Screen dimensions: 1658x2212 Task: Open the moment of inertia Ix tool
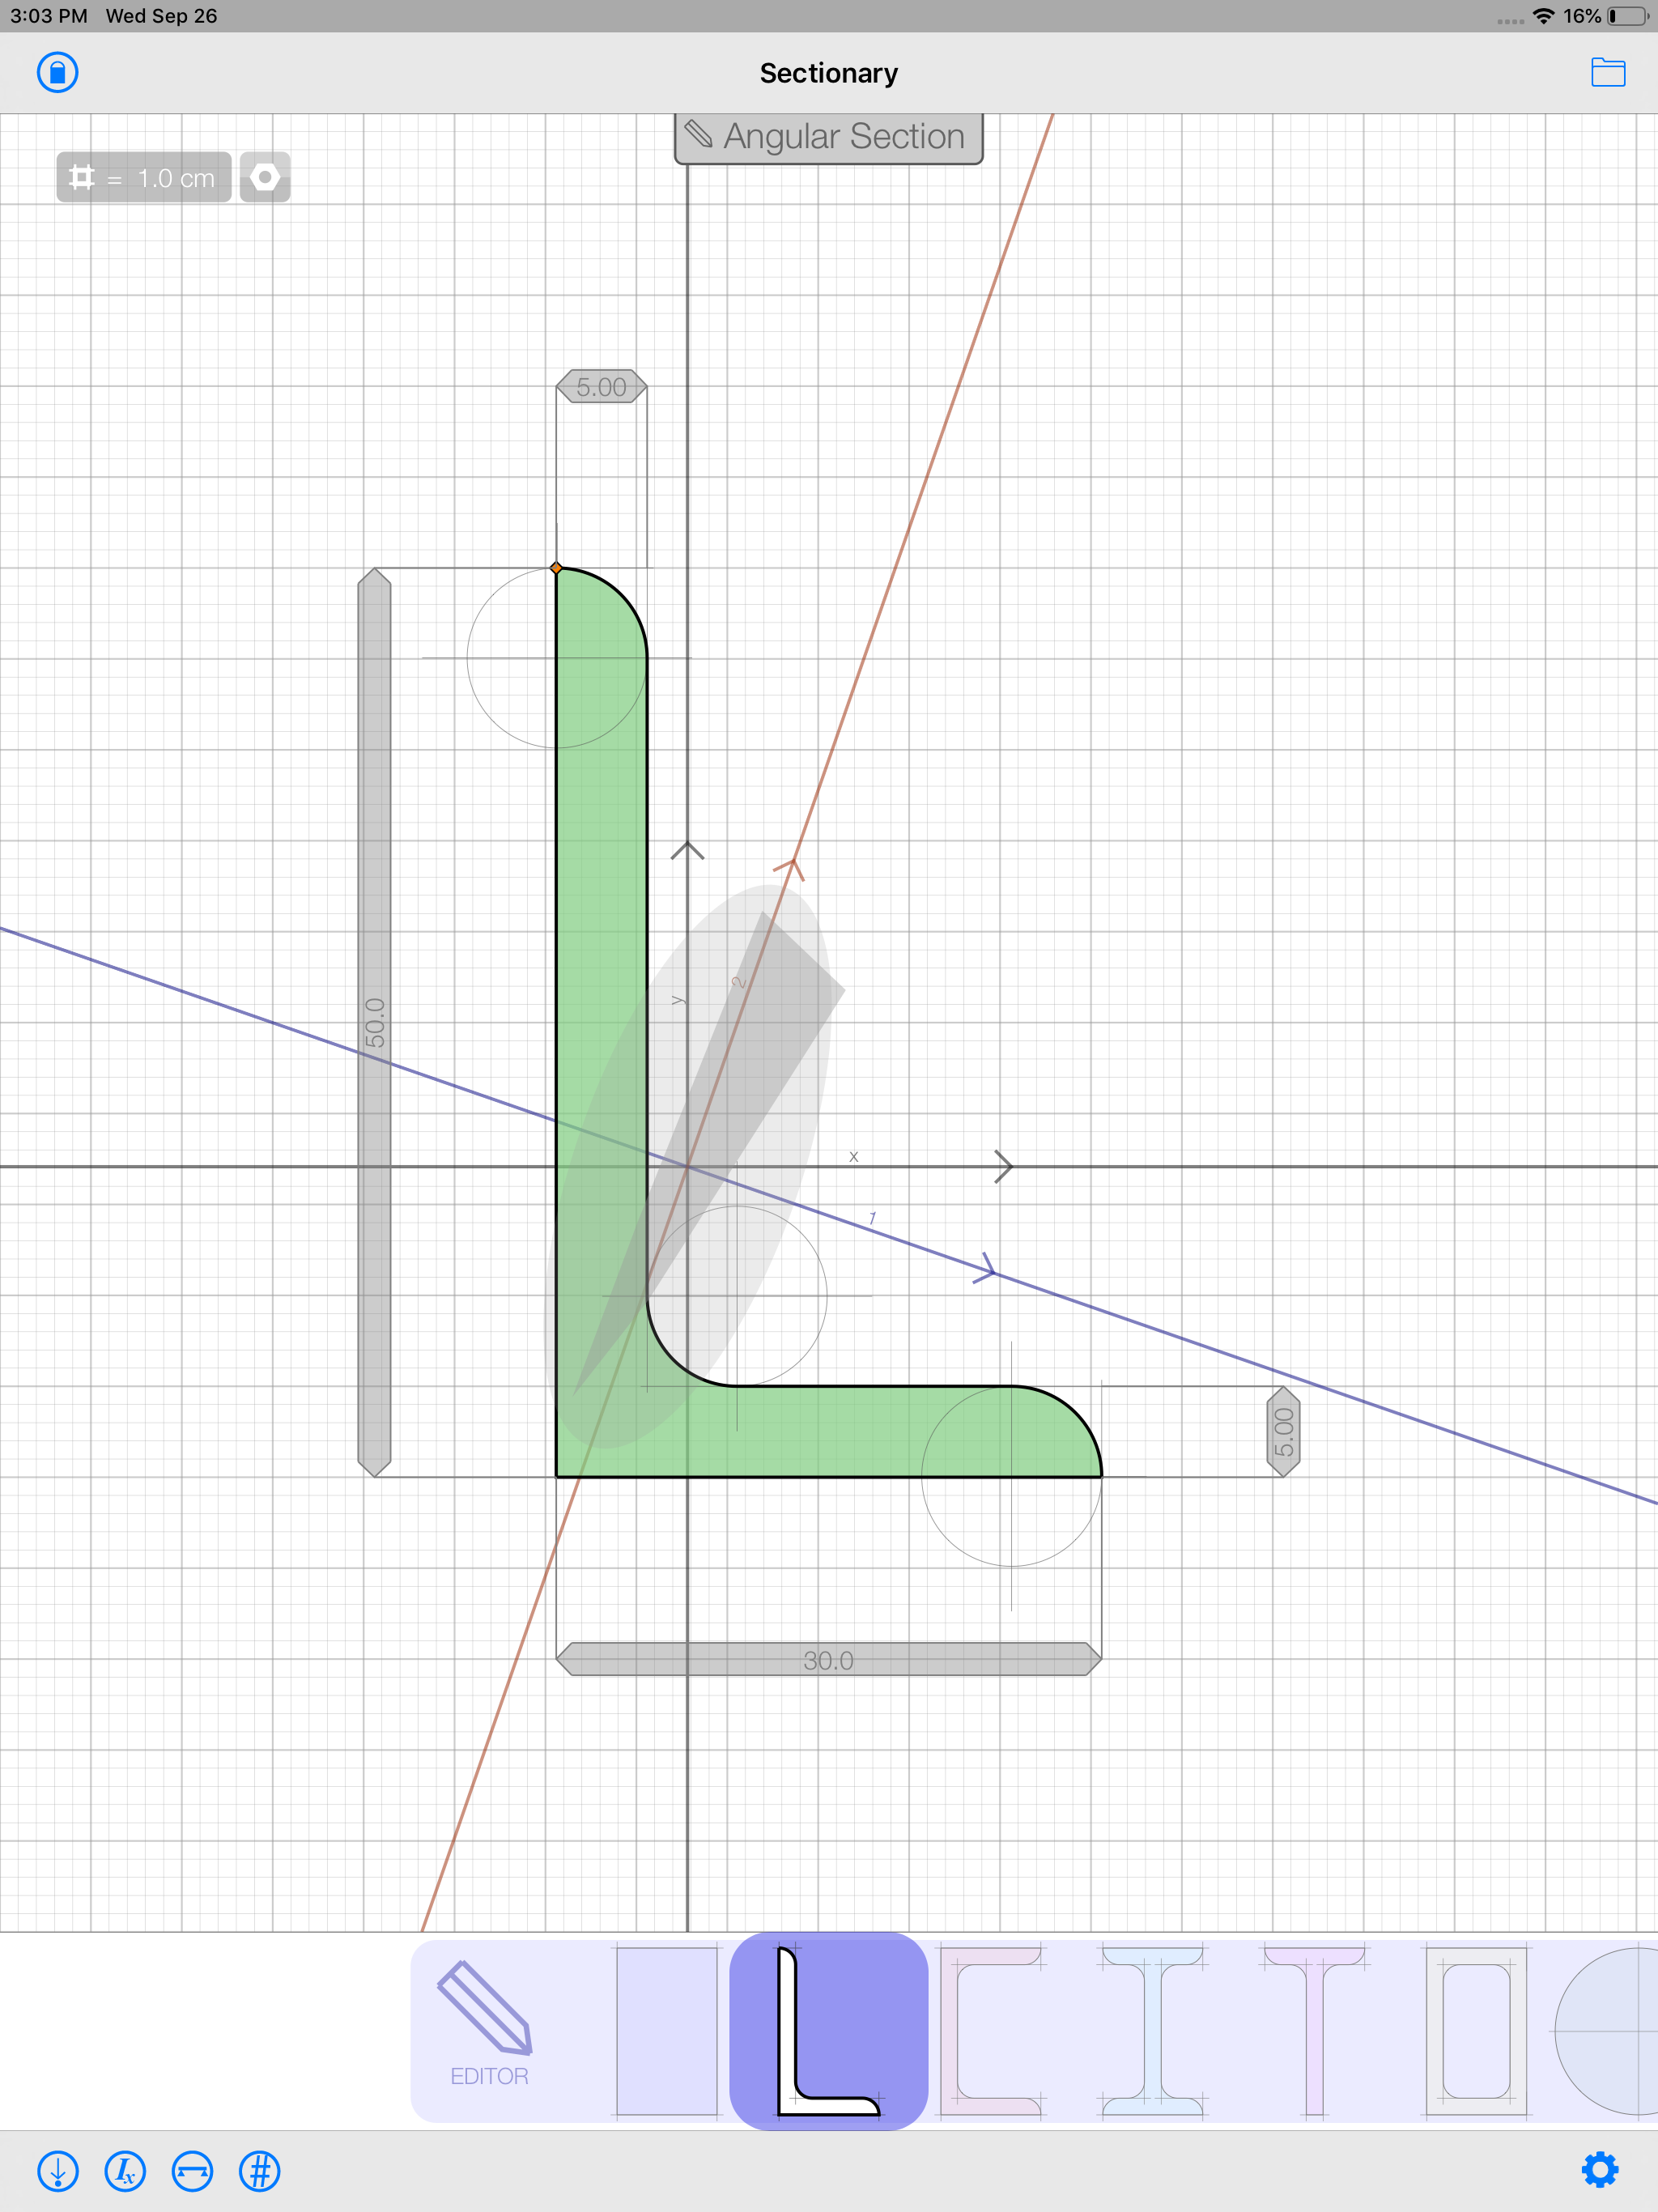pyautogui.click(x=125, y=2170)
